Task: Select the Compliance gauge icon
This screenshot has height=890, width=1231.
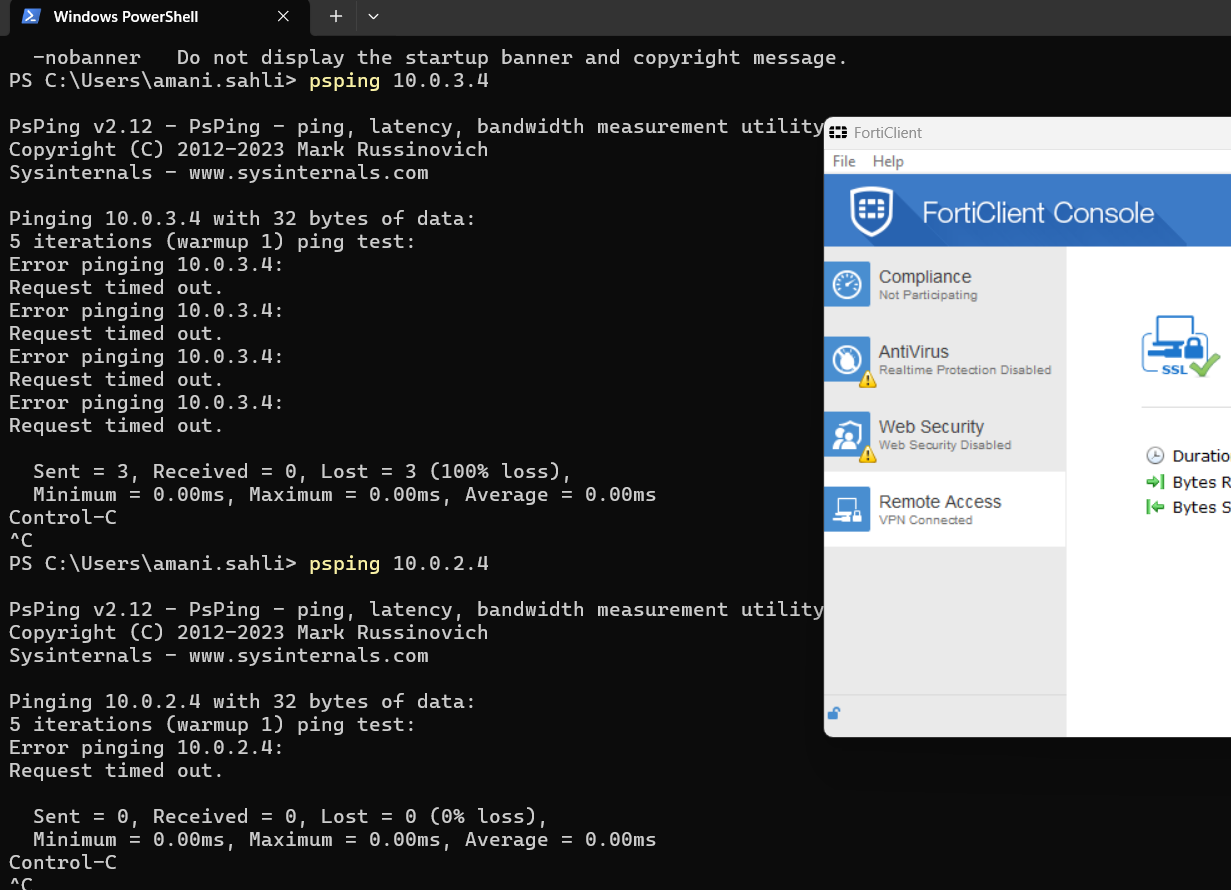Action: point(847,284)
